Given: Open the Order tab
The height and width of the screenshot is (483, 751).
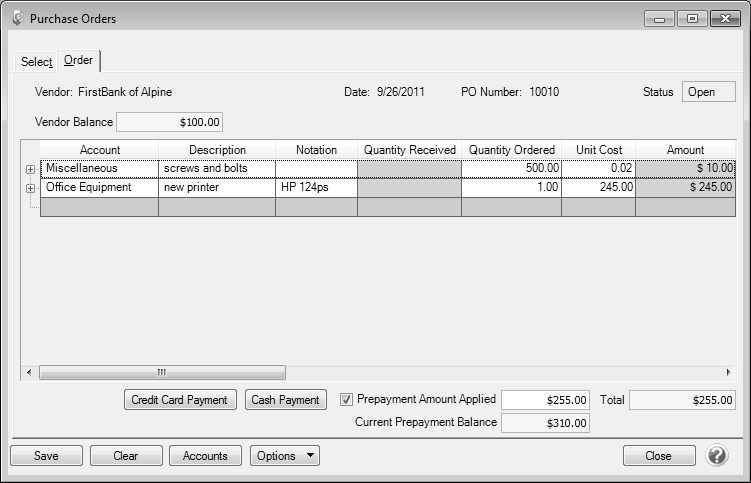Looking at the screenshot, I should (x=78, y=61).
